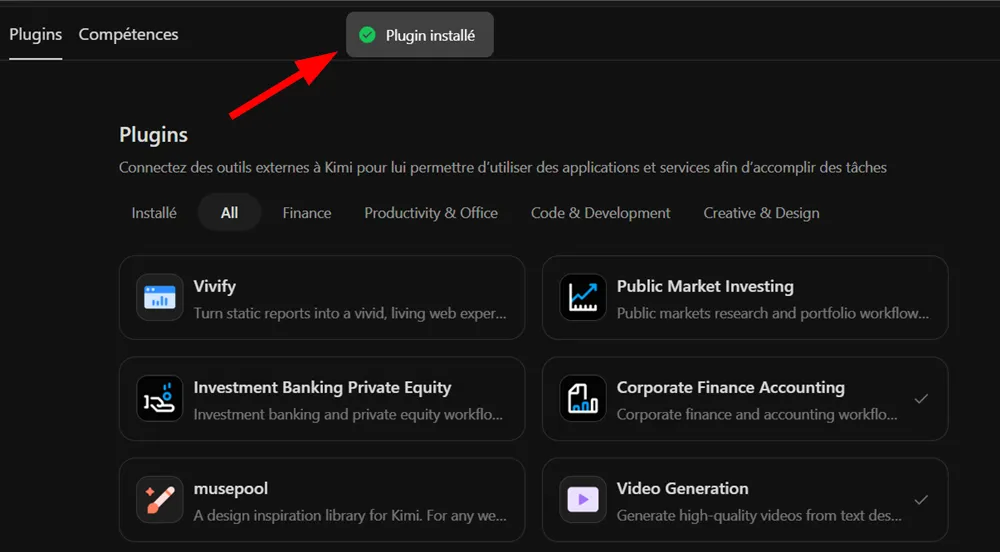
Task: Click the 'Plugin installé' notification text
Action: pyautogui.click(x=430, y=36)
